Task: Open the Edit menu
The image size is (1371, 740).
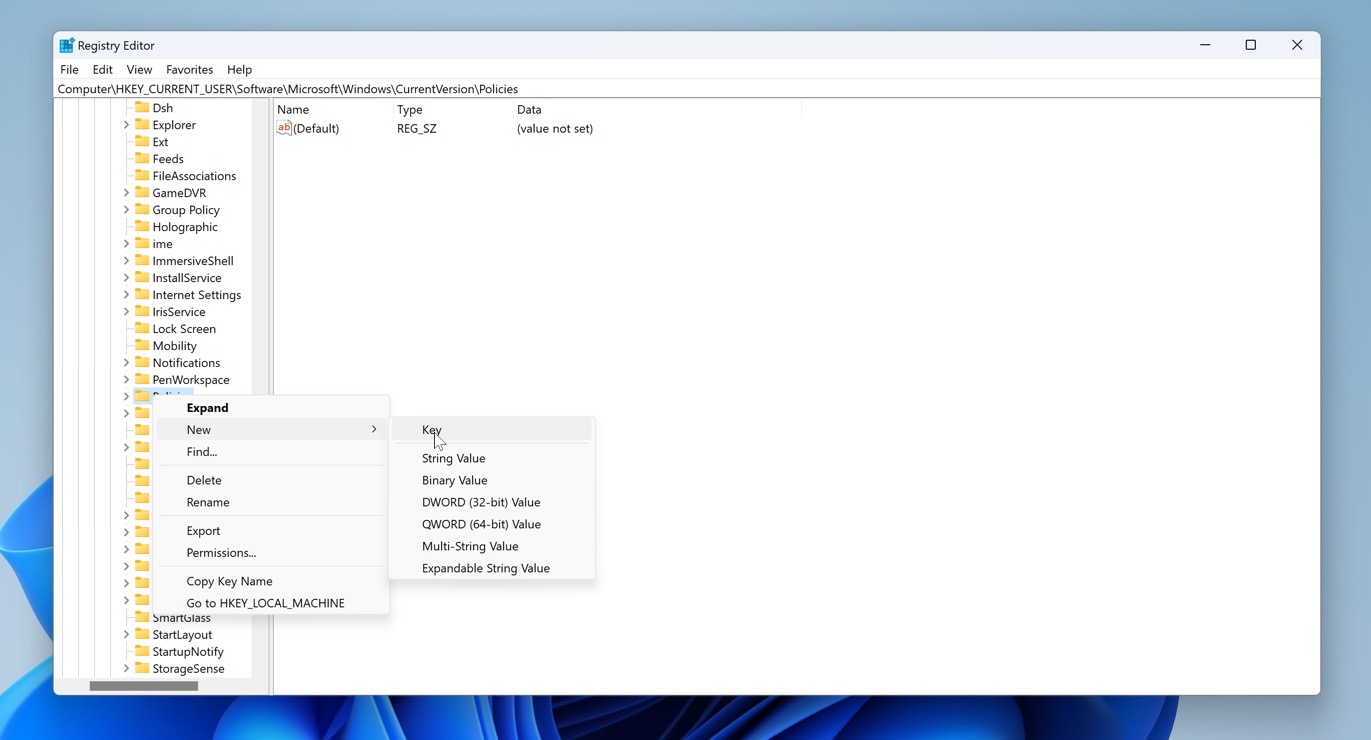Action: (102, 70)
